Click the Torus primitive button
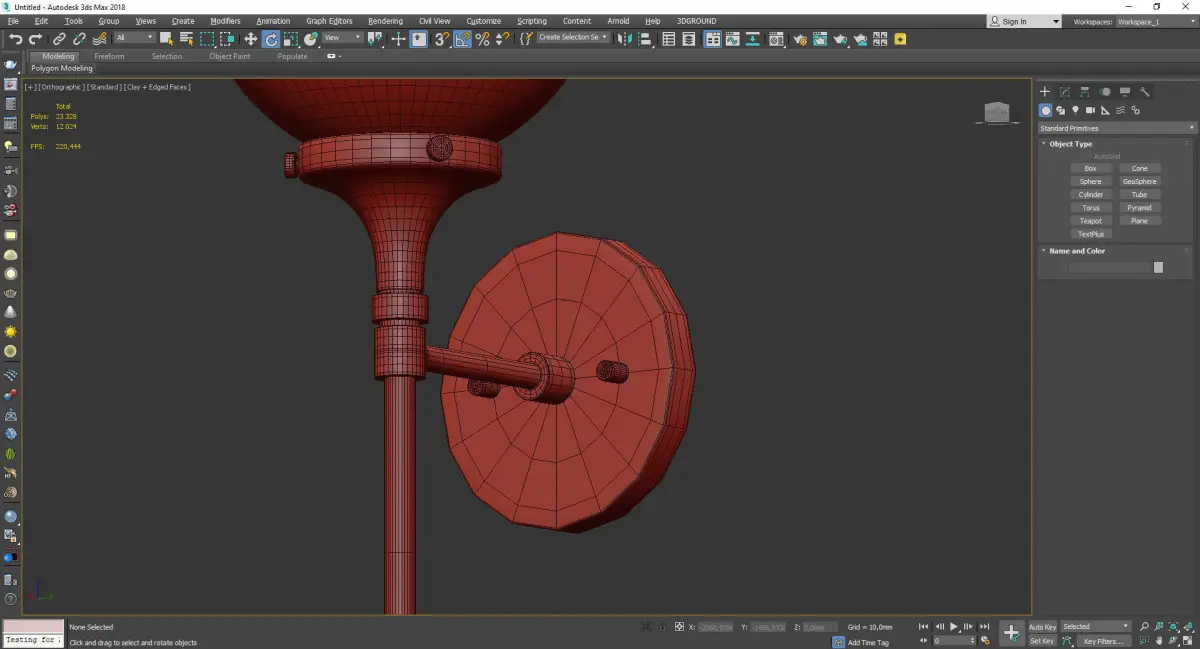 pyautogui.click(x=1090, y=208)
